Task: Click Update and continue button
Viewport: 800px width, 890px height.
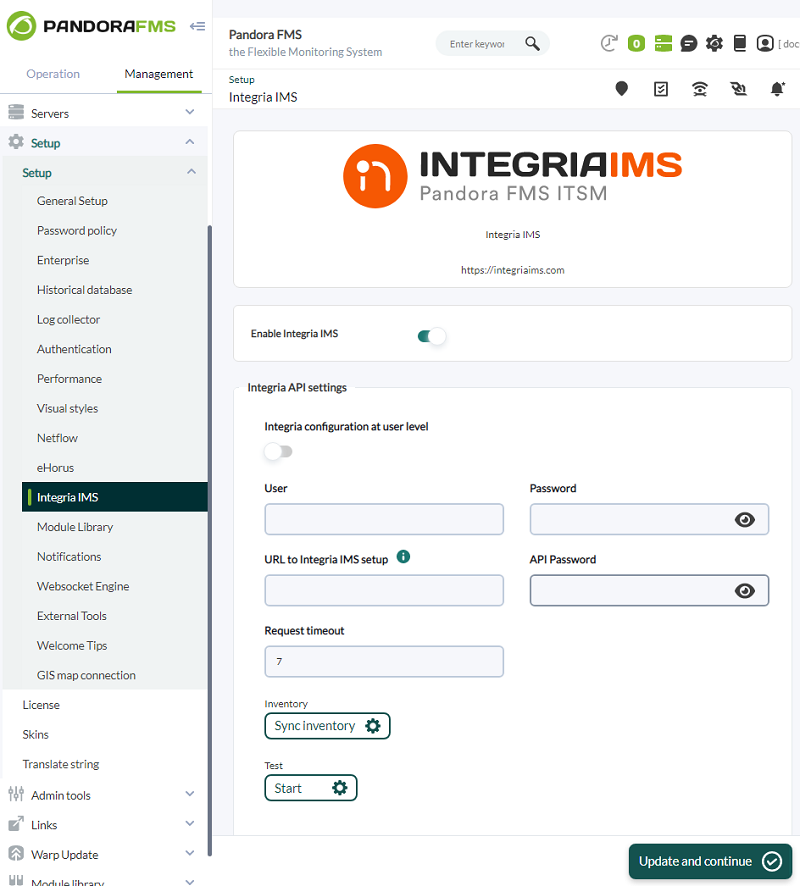Action: (710, 862)
